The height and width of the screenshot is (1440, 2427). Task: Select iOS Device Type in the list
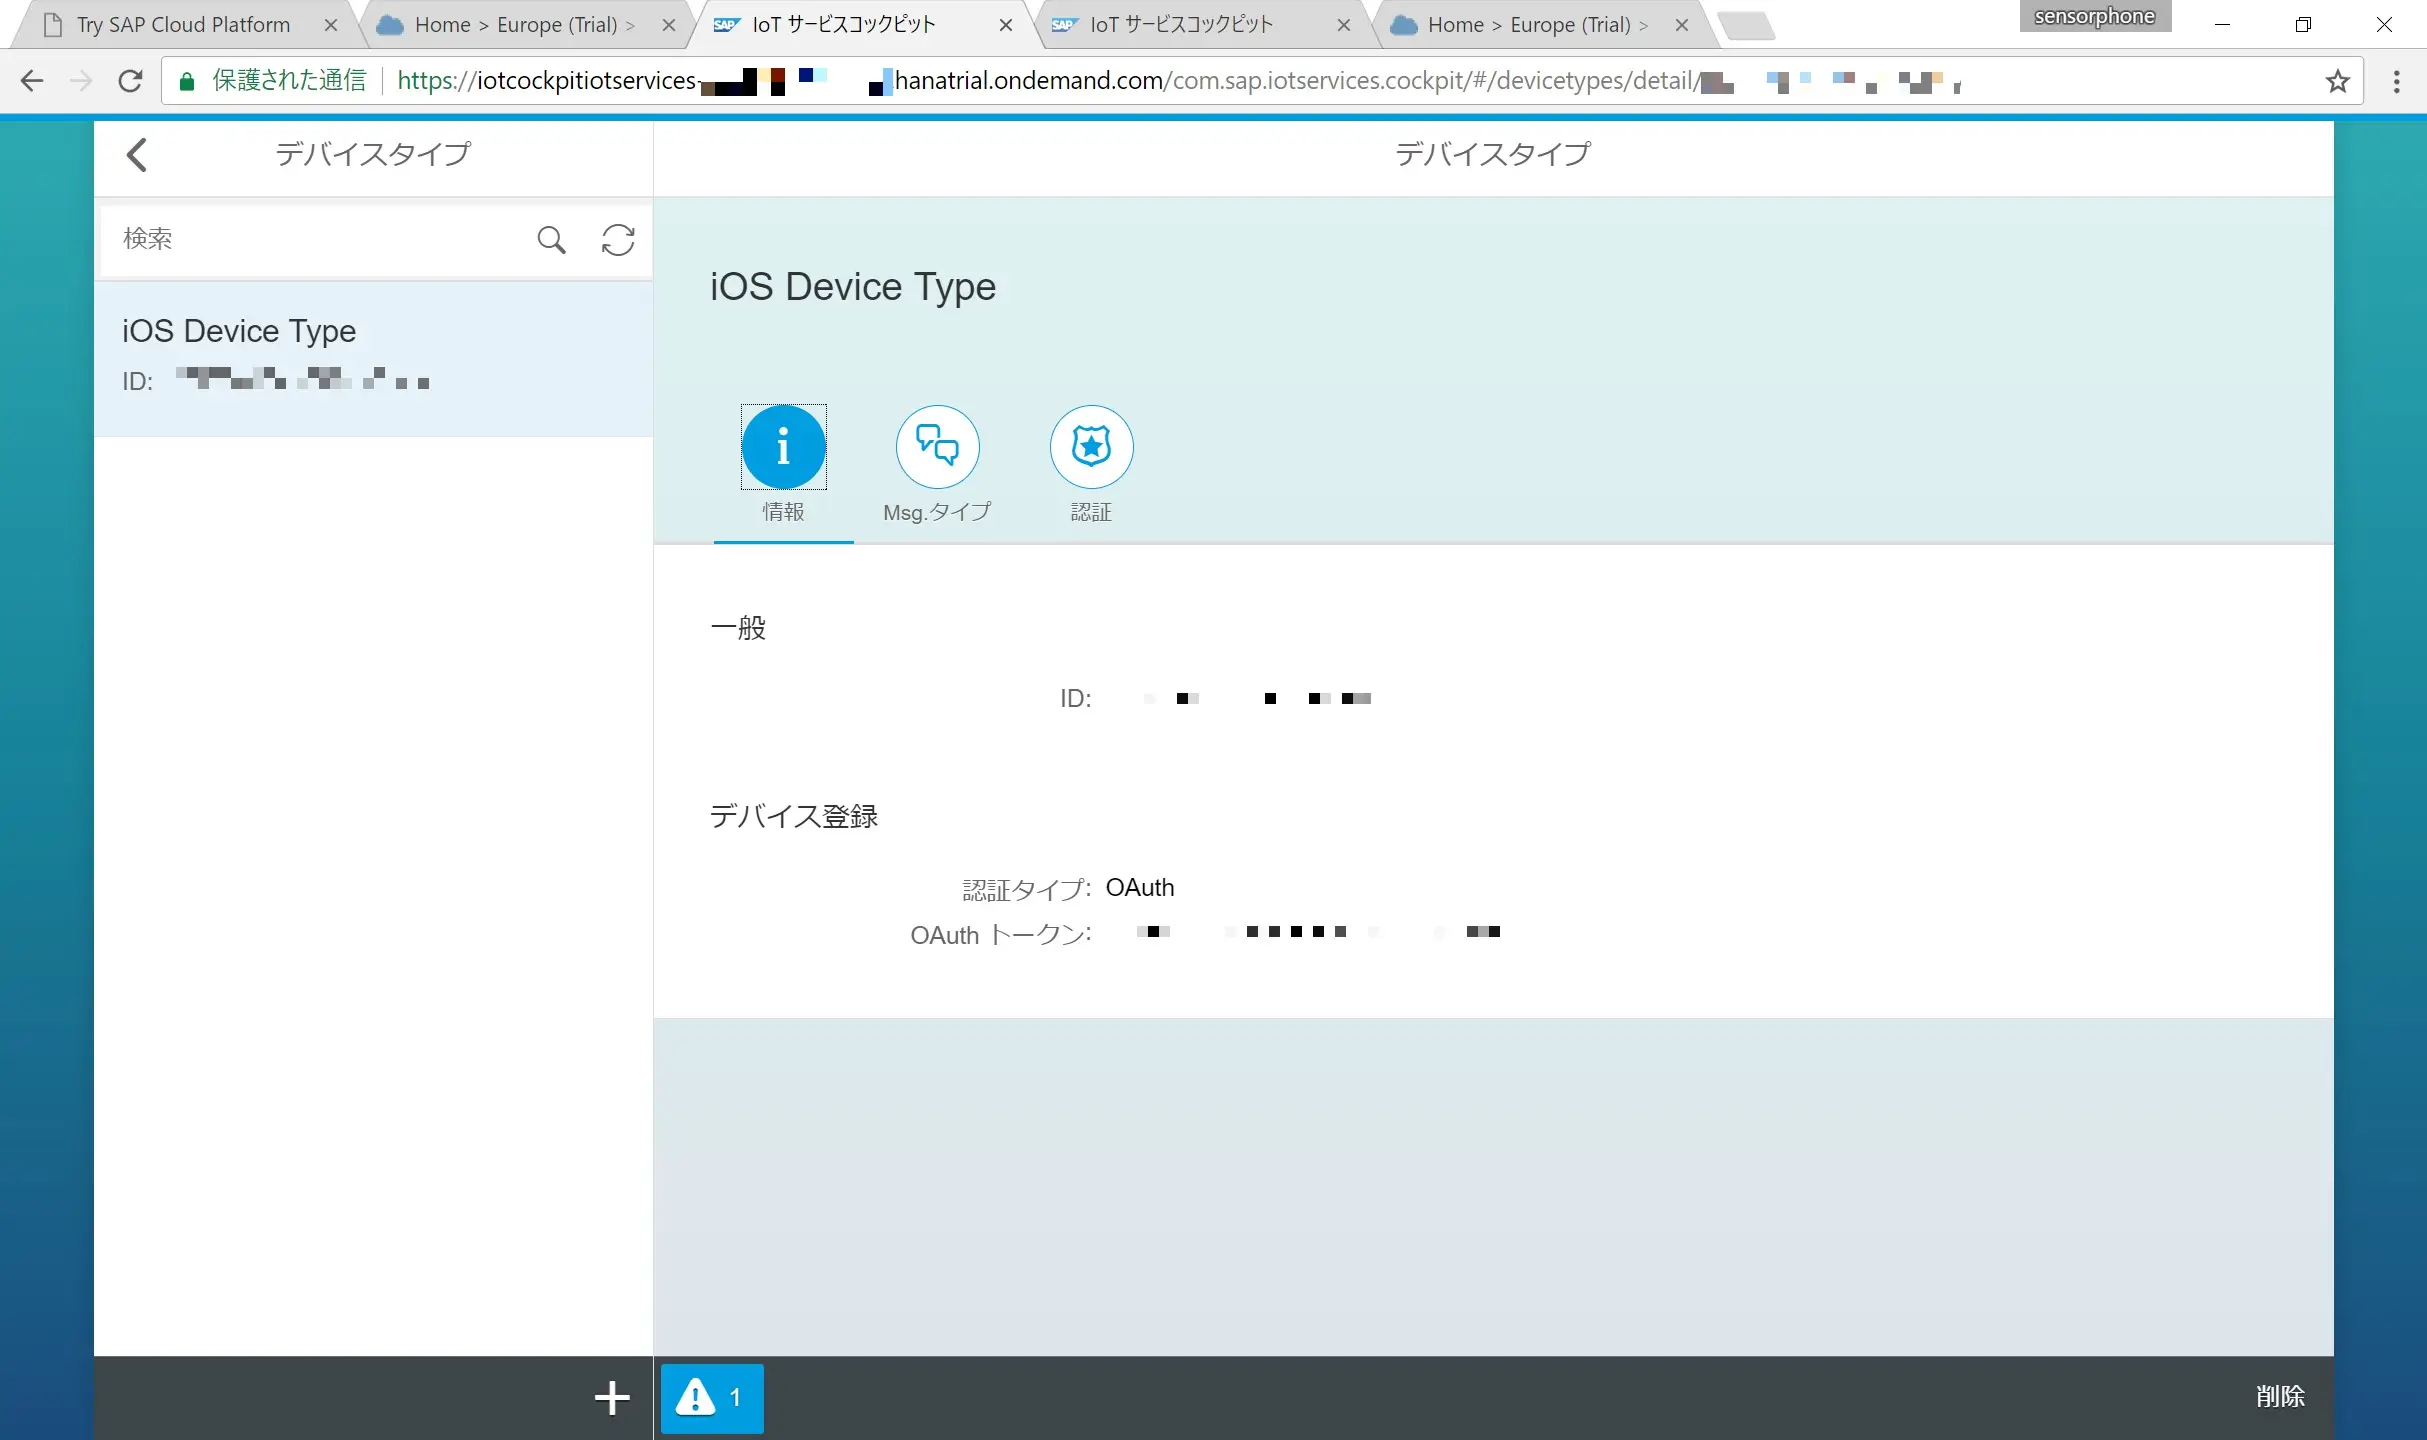point(374,358)
